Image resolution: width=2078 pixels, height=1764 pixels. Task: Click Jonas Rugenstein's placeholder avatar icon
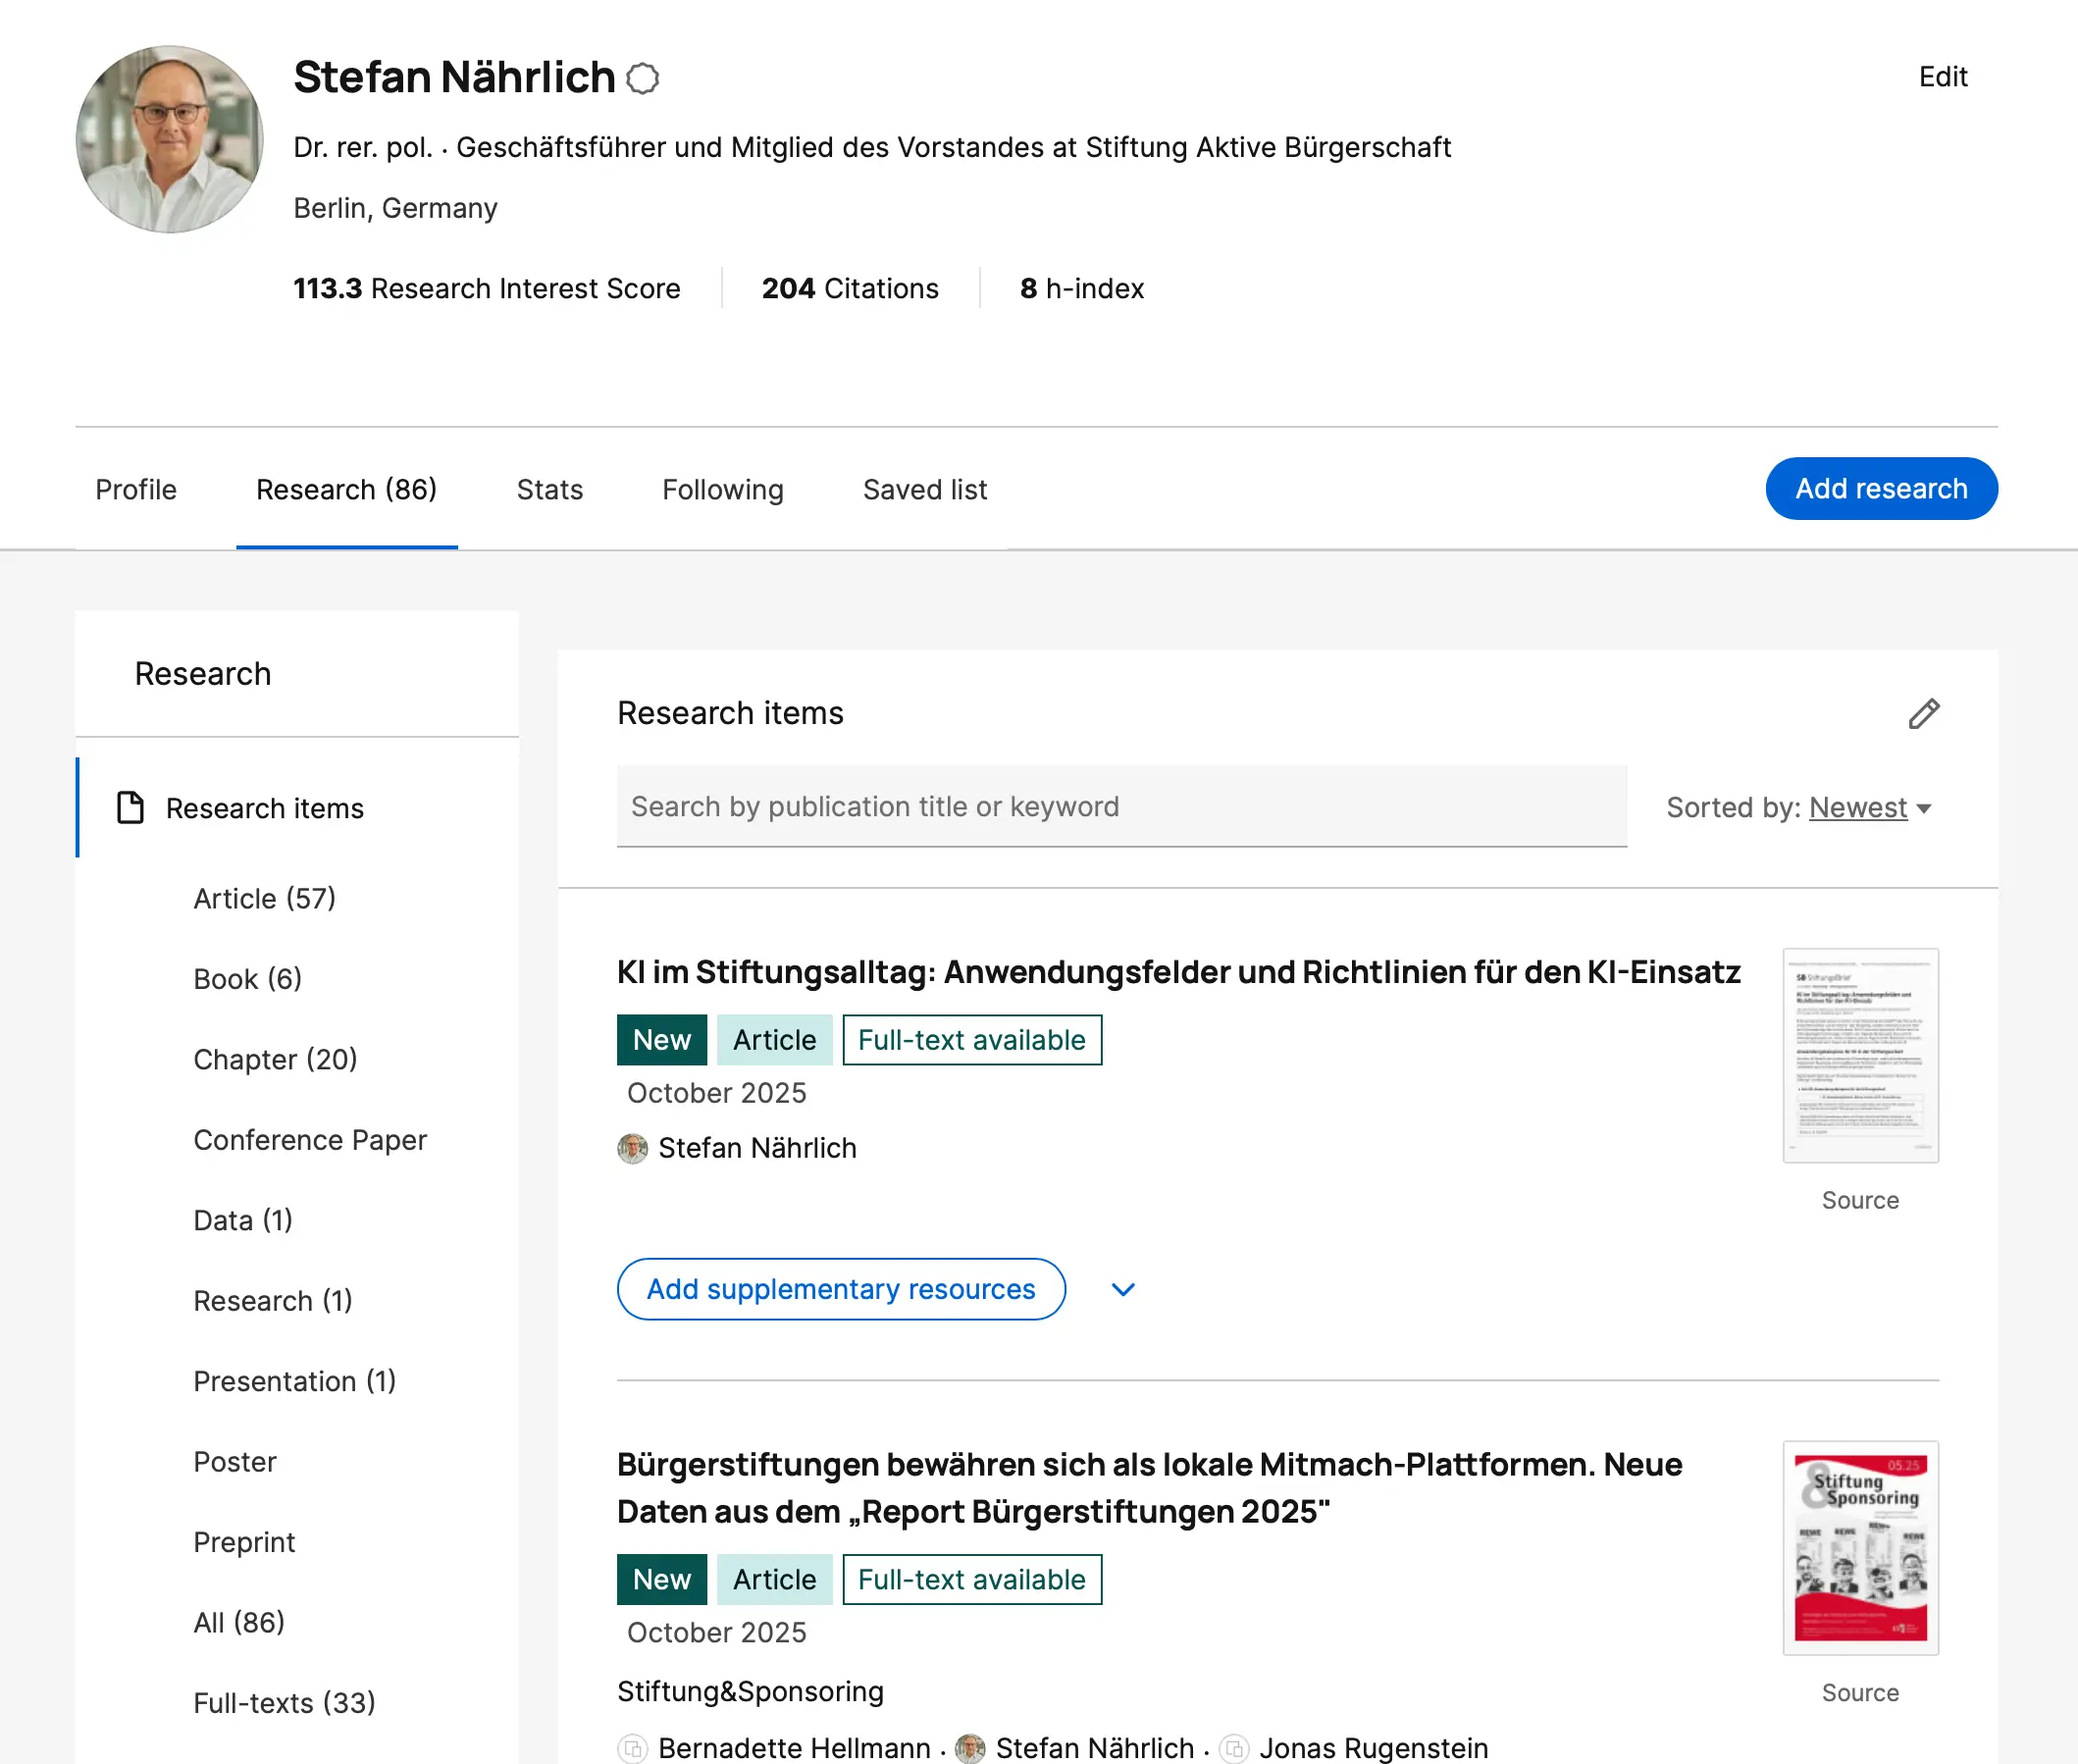coord(1234,1748)
